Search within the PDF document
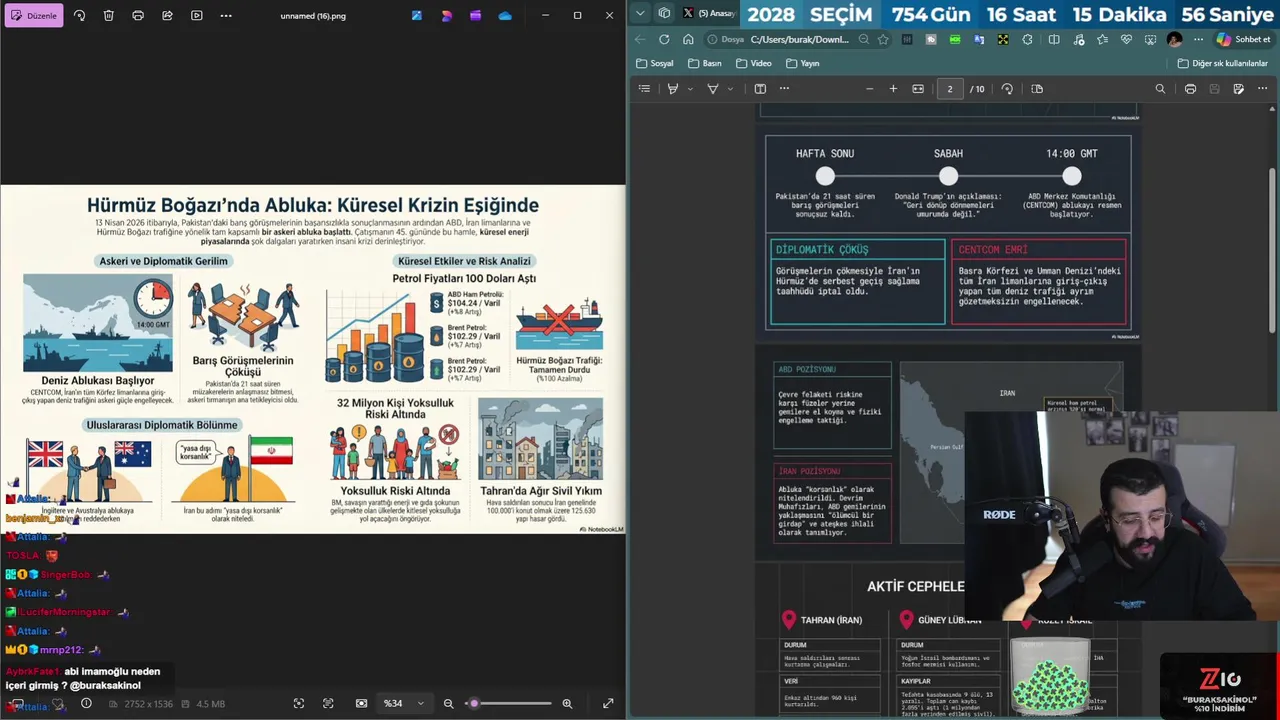Screen dimensions: 1280x720 (x=1160, y=89)
